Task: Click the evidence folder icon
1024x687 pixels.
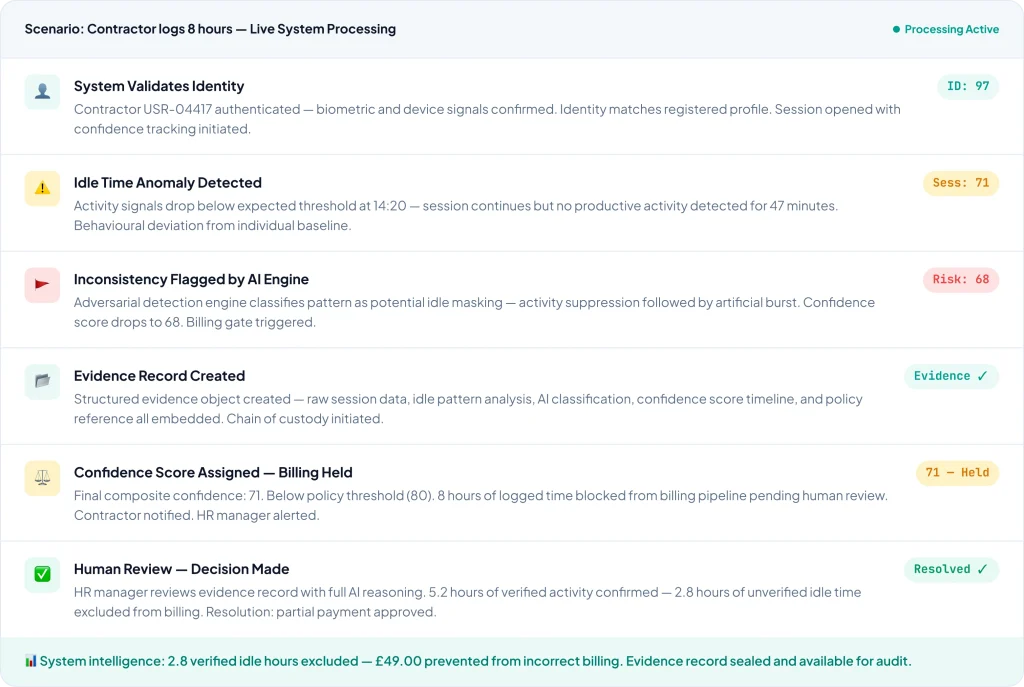Action: pos(42,381)
